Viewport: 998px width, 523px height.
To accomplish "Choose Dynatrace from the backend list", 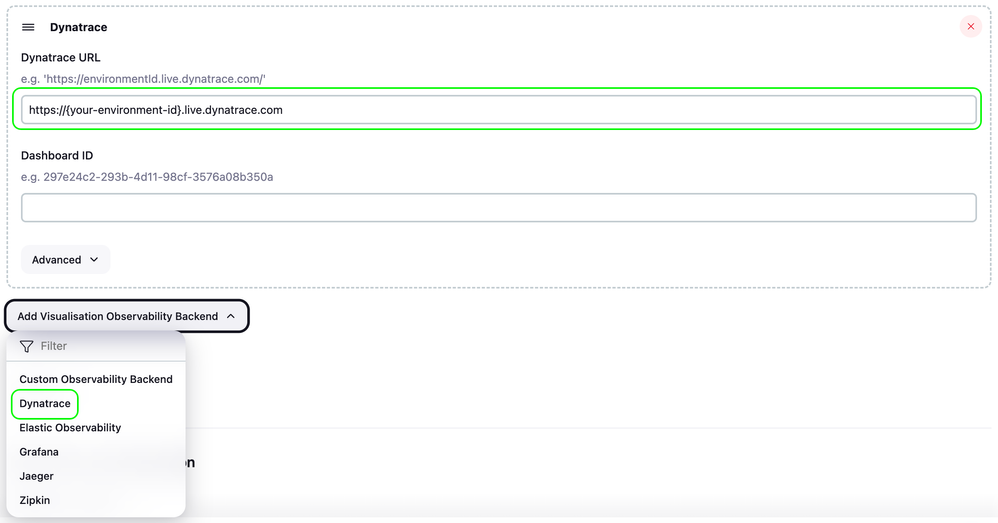I will point(45,404).
